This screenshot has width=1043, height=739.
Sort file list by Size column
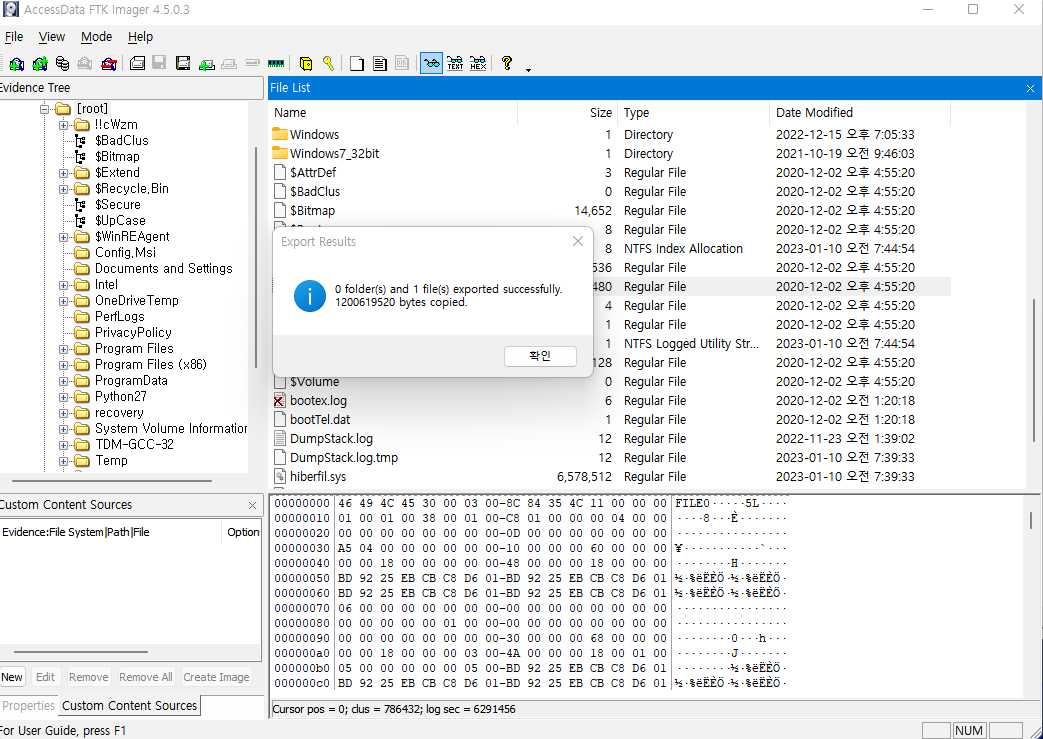click(568, 112)
